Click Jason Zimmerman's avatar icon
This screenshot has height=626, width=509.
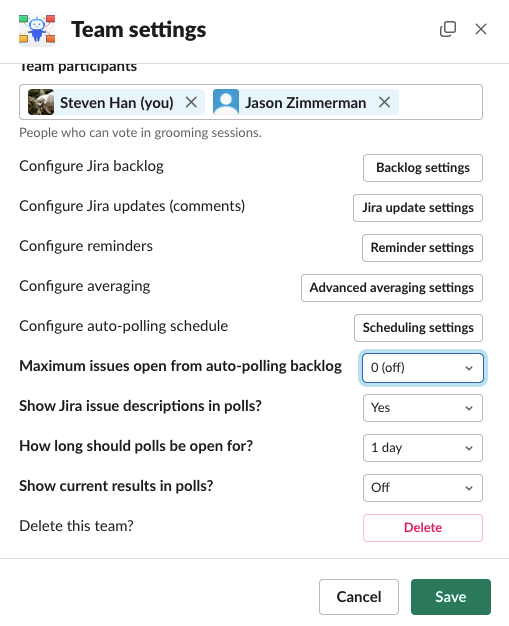[226, 102]
